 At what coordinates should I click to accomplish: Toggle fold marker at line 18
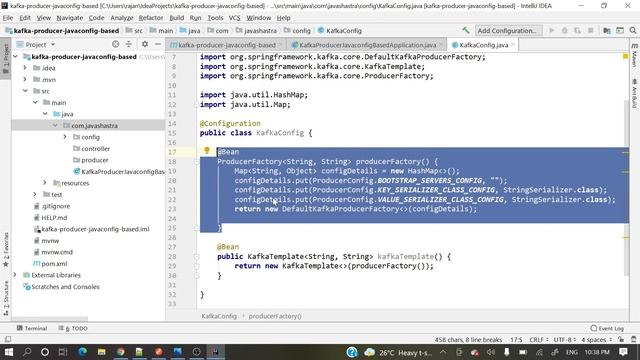pyautogui.click(x=196, y=162)
